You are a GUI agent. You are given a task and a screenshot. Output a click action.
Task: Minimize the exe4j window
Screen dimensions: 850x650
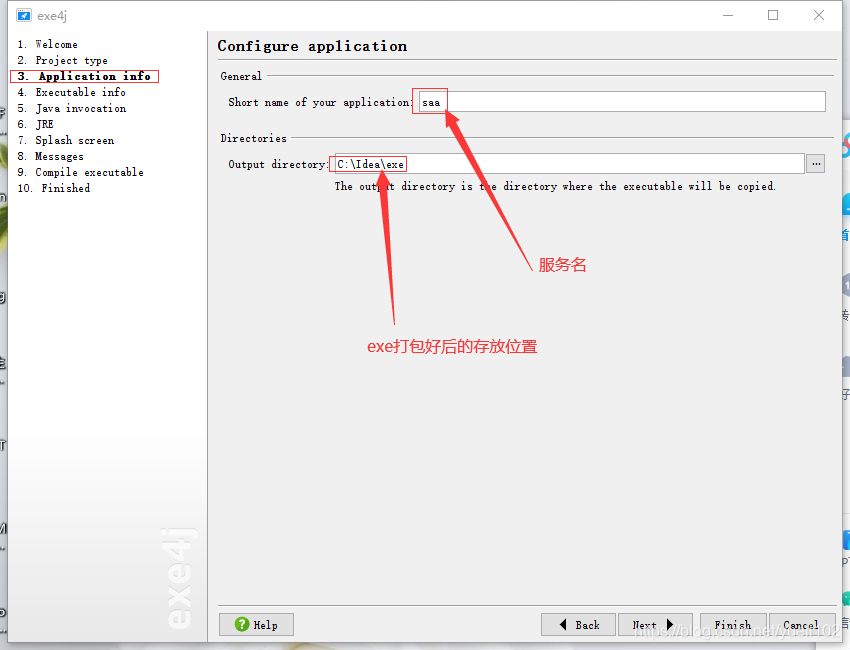coord(728,15)
